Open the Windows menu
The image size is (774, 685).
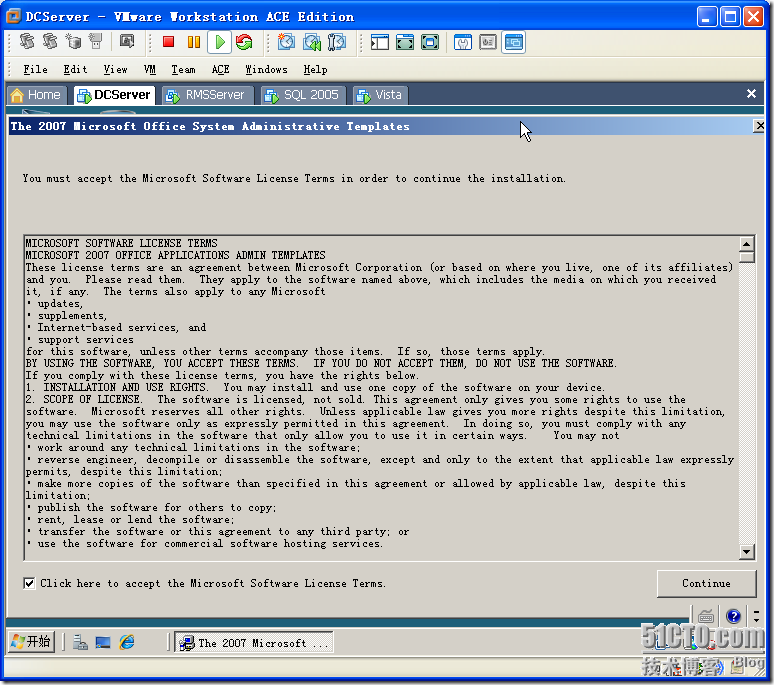click(267, 70)
